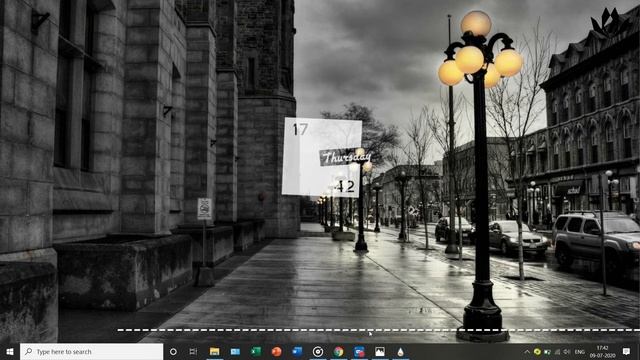
Task: Open the network status tray icon
Action: tap(557, 351)
